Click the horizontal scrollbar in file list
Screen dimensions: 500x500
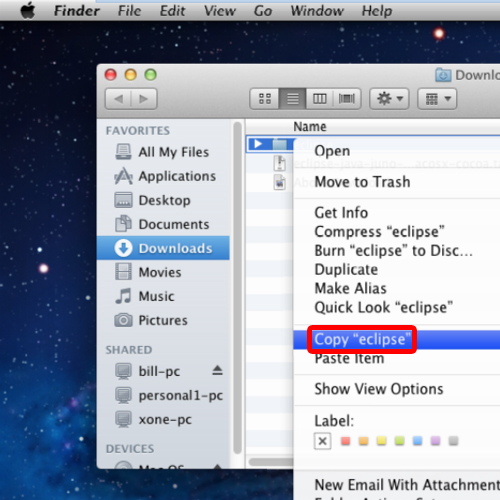[x=271, y=462]
